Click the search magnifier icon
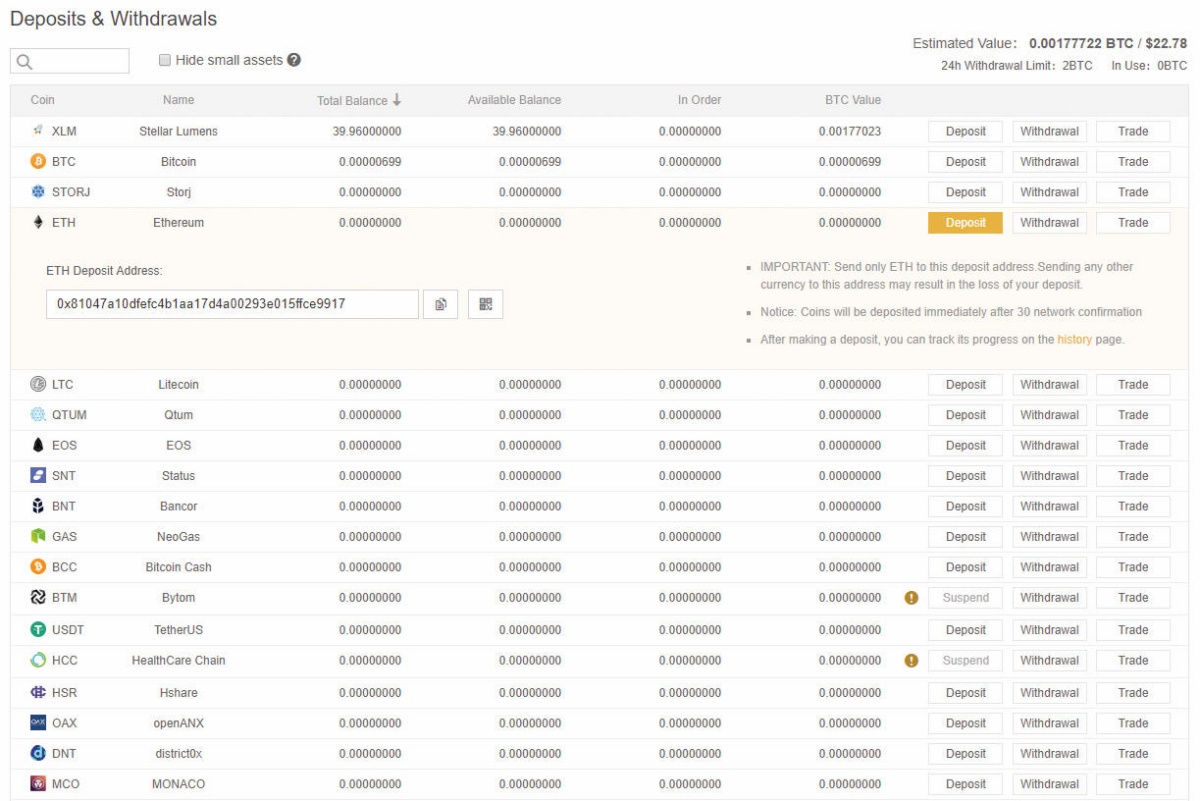The height and width of the screenshot is (801, 1200). (24, 62)
